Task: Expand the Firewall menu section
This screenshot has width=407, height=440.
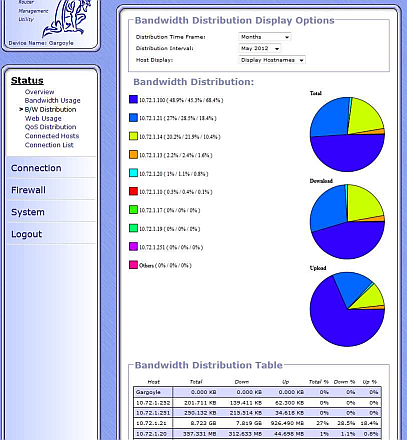Action: 28,190
